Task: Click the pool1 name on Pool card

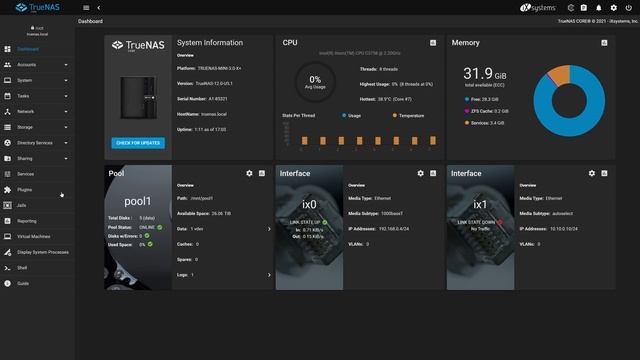Action: tap(138, 201)
